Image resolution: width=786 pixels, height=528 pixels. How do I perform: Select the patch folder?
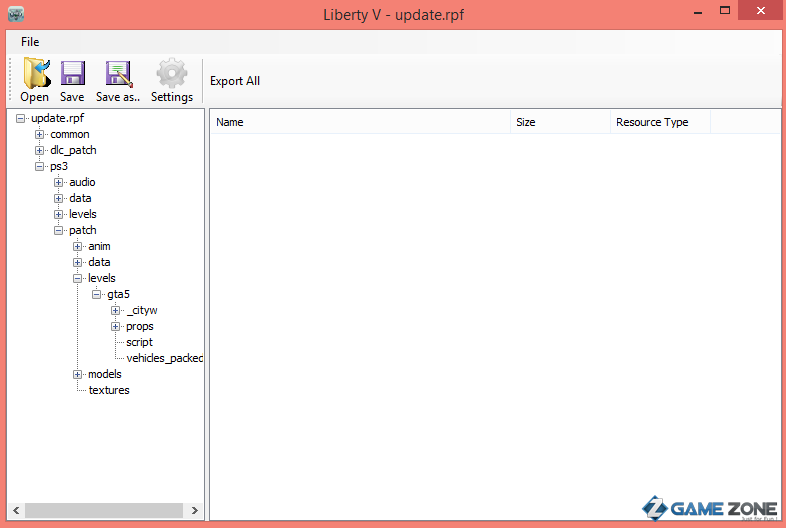(83, 231)
